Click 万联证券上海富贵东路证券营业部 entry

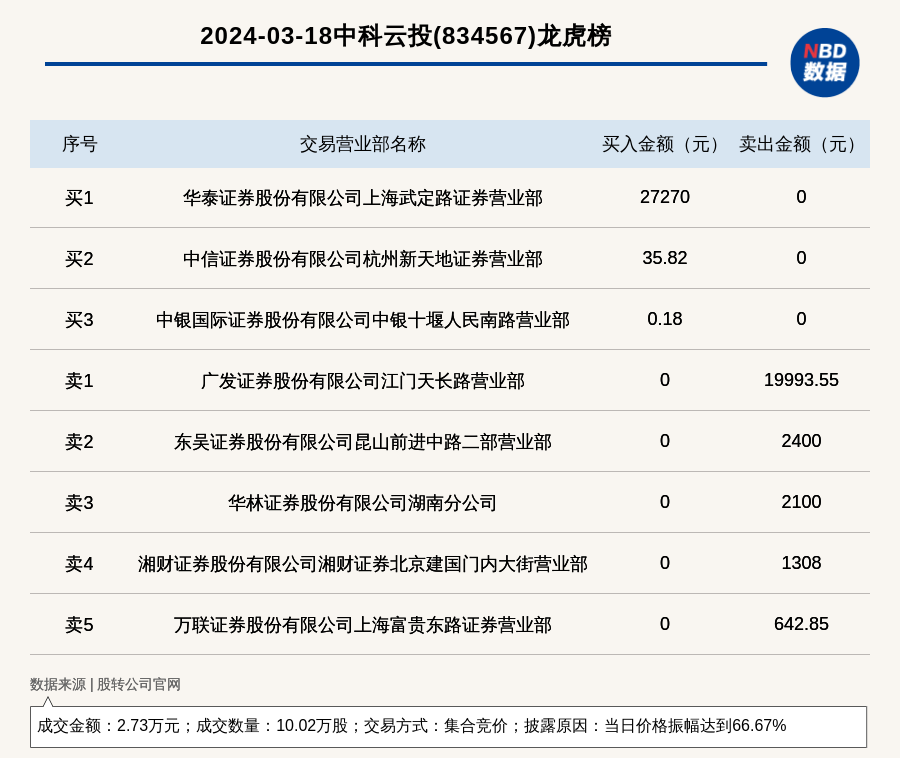(x=362, y=625)
